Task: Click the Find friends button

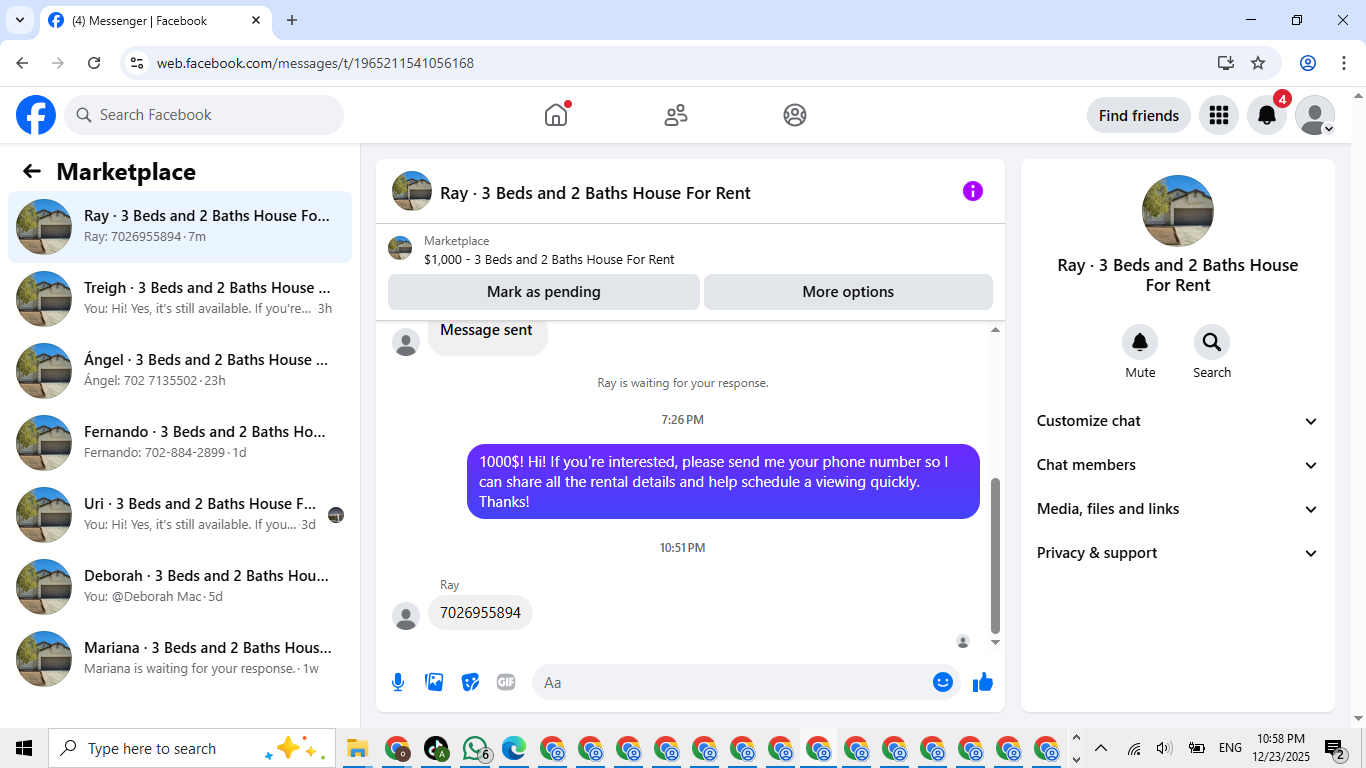Action: 1138,115
